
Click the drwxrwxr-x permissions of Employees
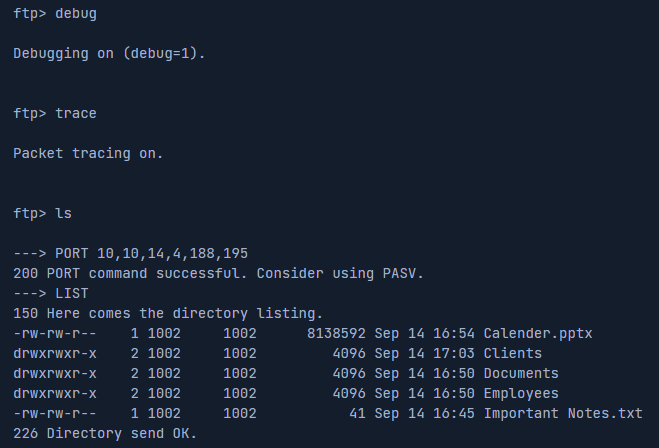(x=55, y=393)
